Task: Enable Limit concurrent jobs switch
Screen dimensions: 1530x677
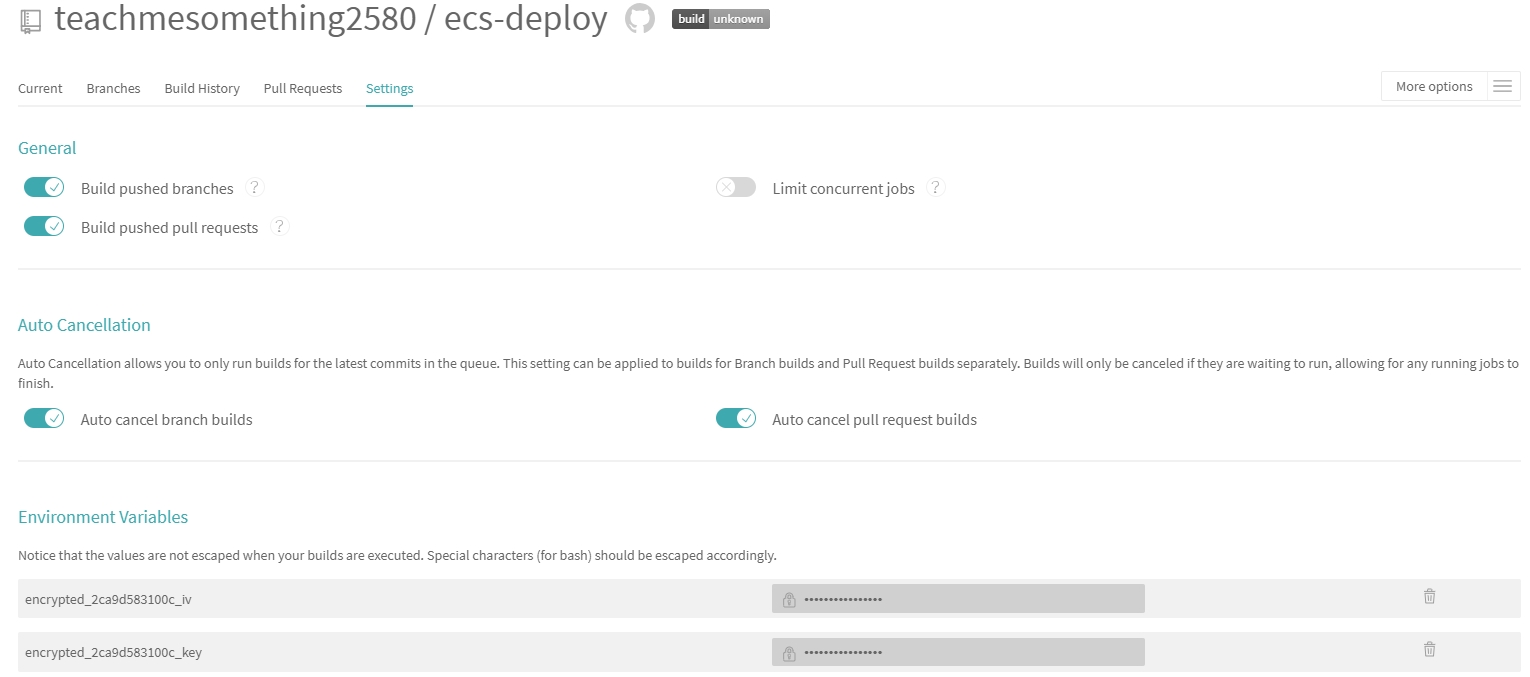Action: tap(736, 187)
